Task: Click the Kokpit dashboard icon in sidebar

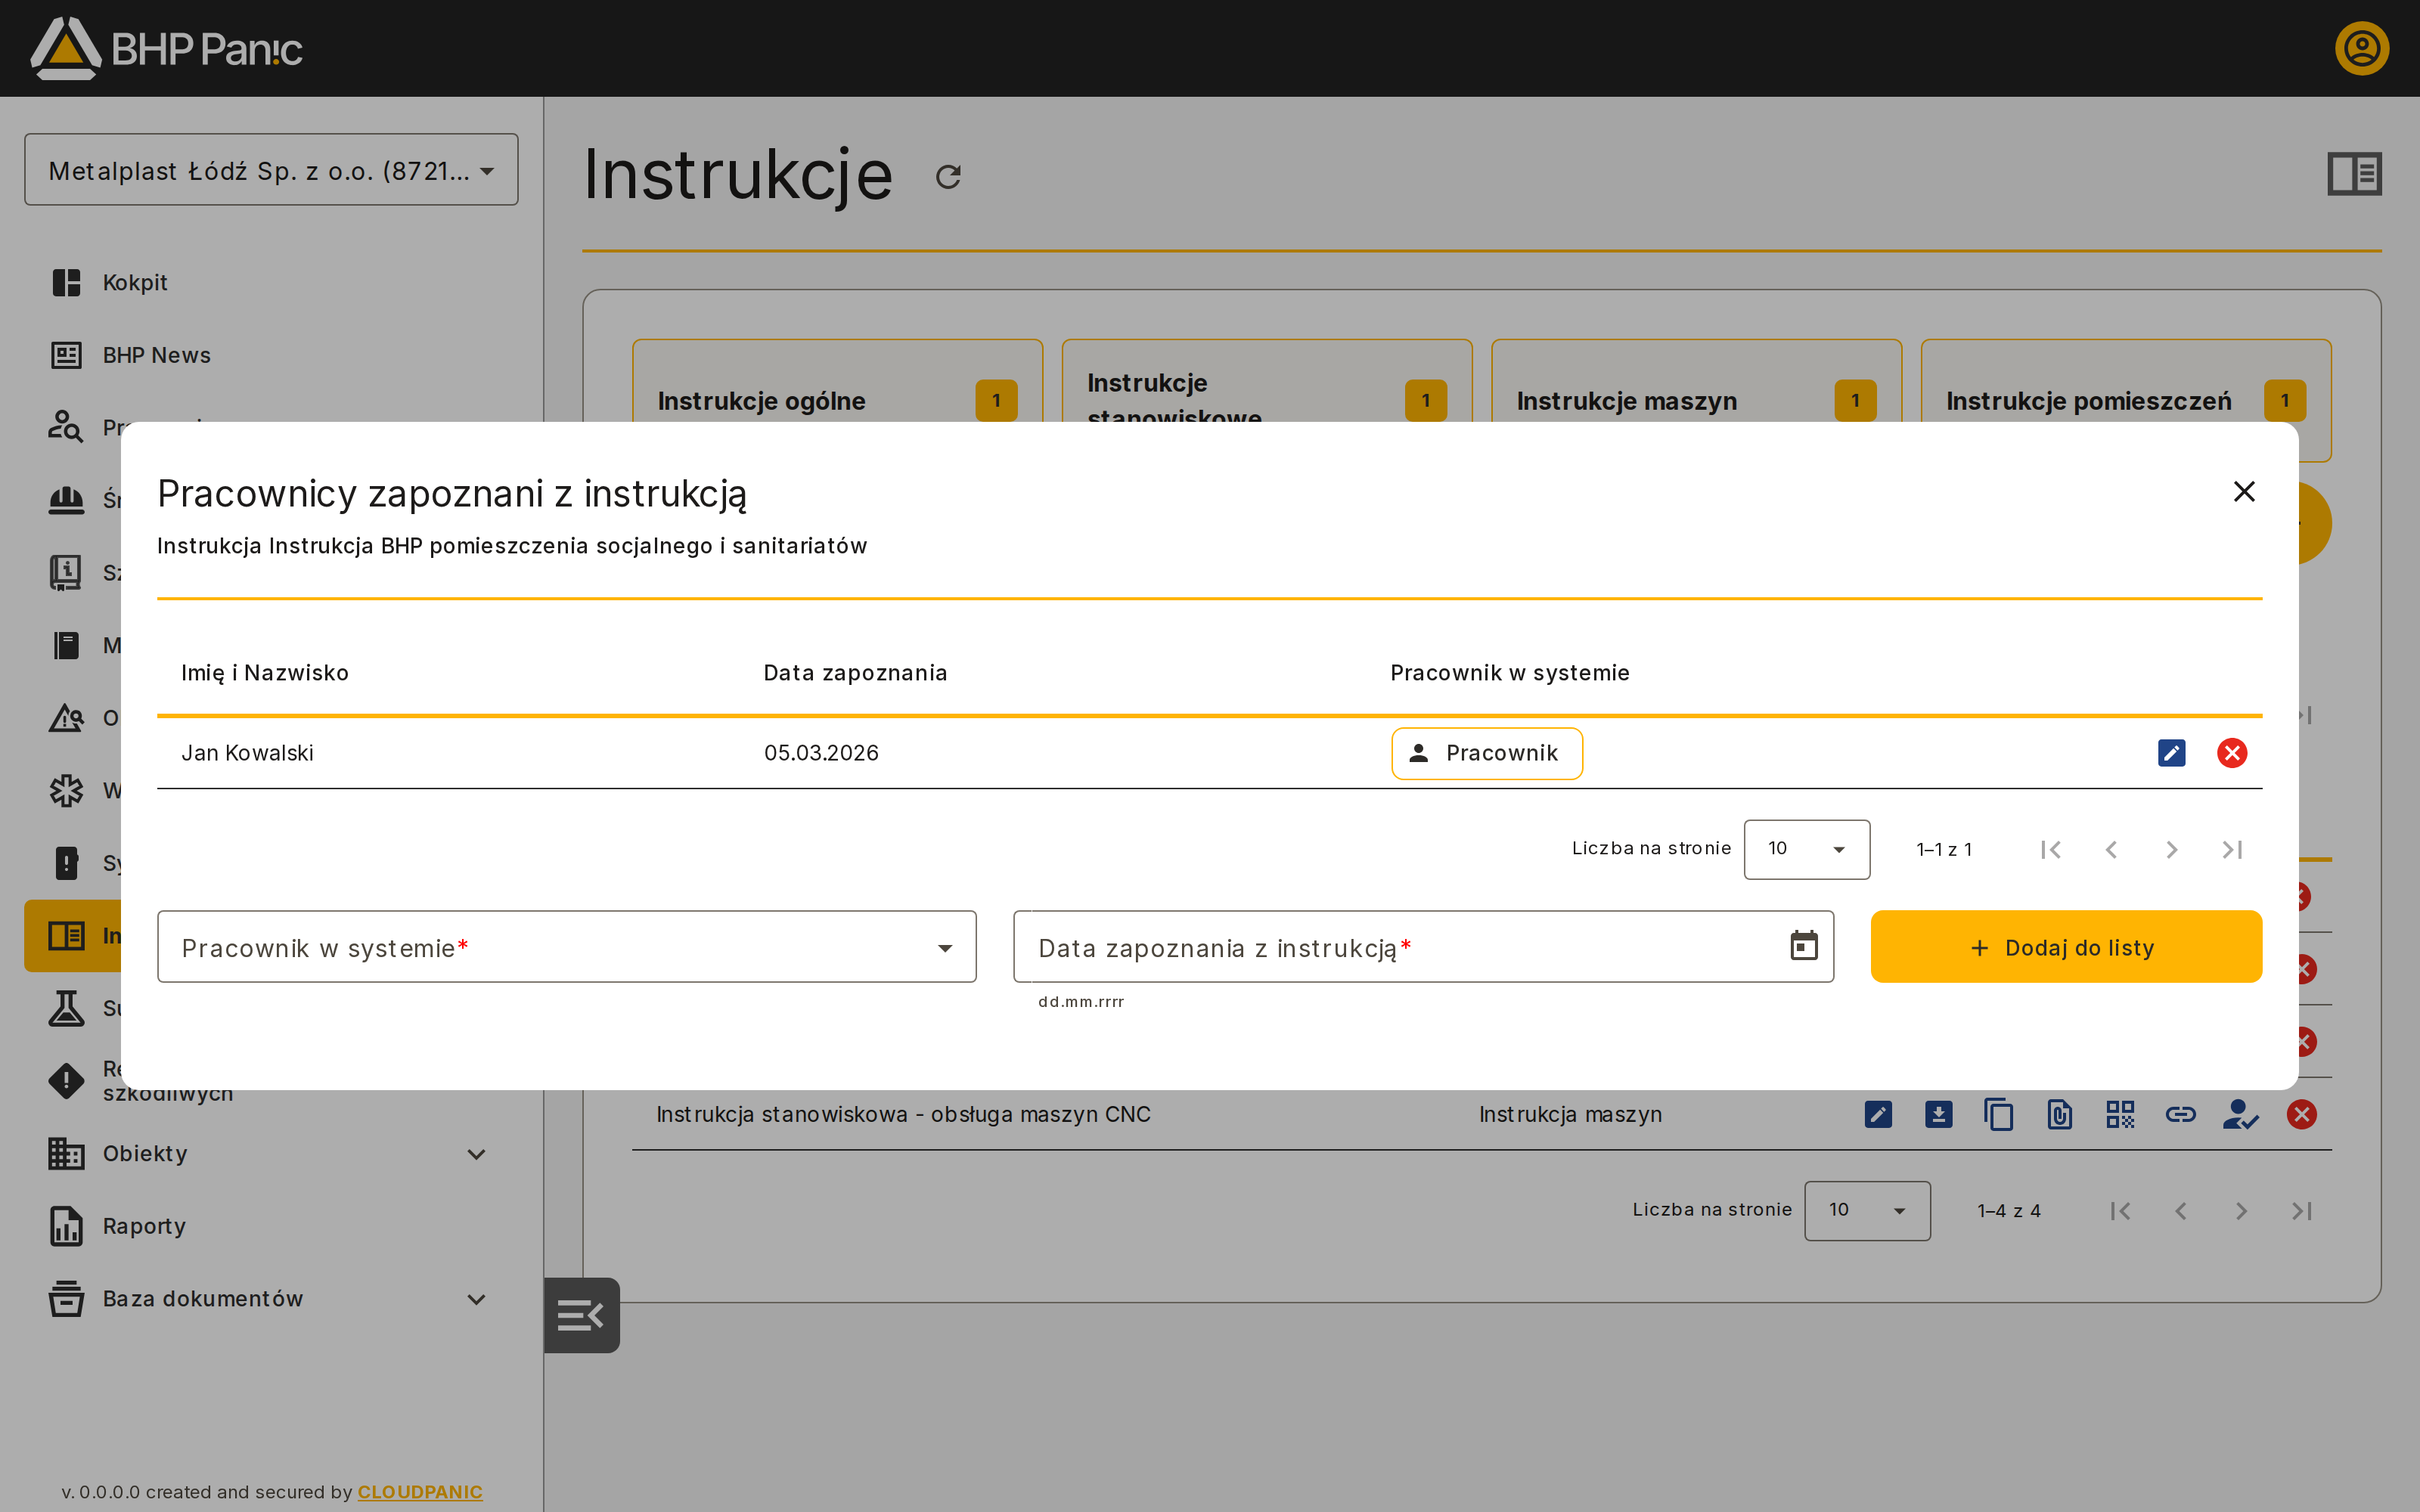Action: [66, 283]
